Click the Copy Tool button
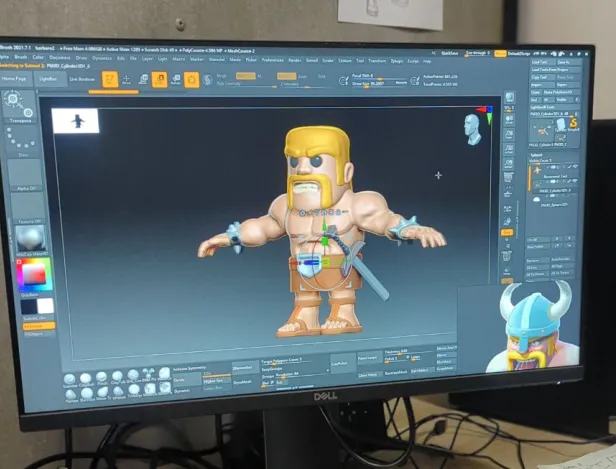616x469 pixels. click(542, 77)
